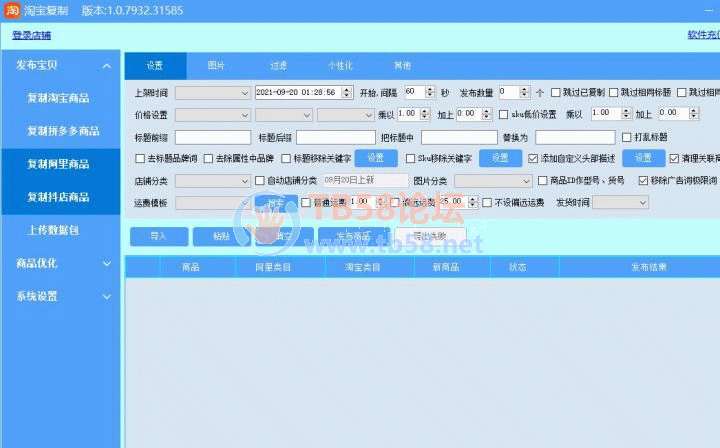Open 上传数据包 in the sidebar
Image resolution: width=720 pixels, height=448 pixels.
click(54, 230)
